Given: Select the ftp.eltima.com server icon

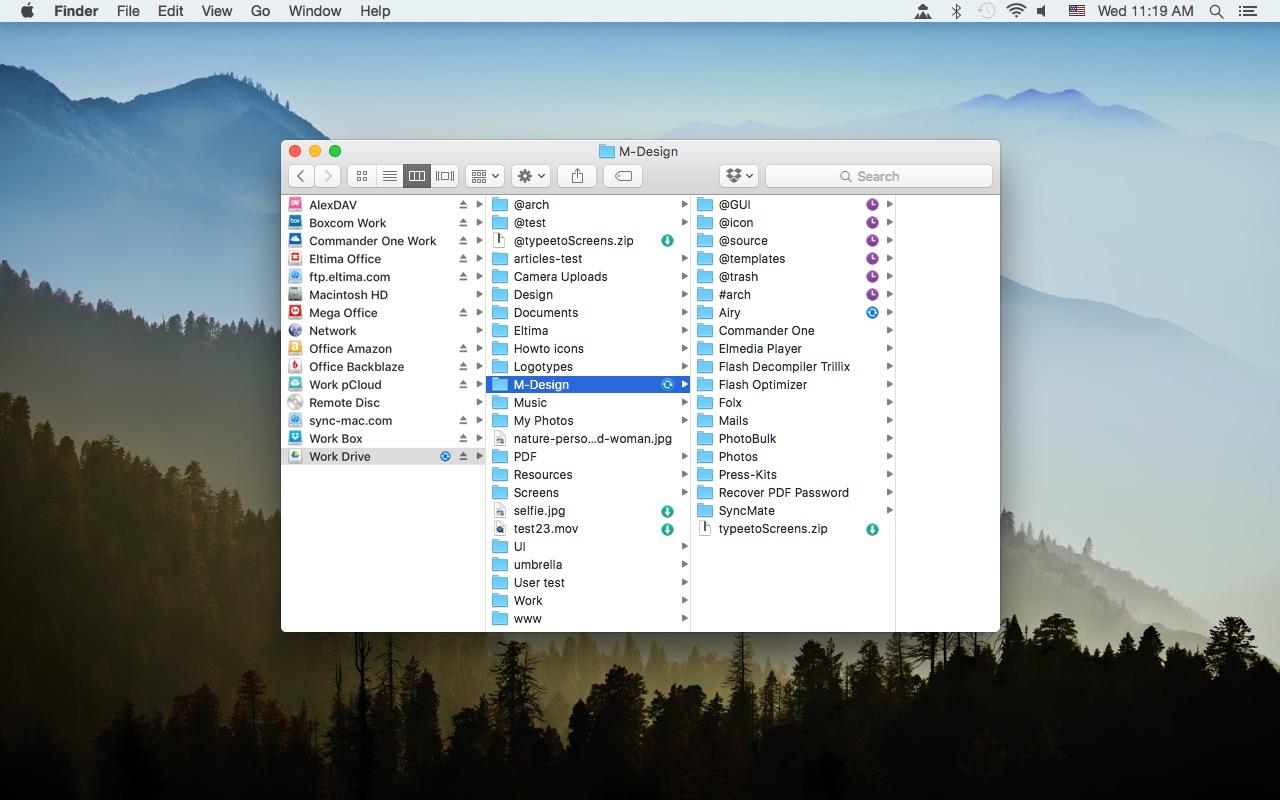Looking at the screenshot, I should click(295, 277).
